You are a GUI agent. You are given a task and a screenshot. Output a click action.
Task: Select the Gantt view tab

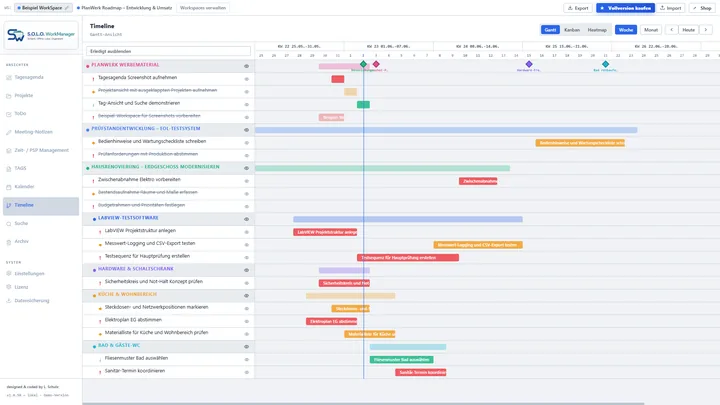(550, 30)
